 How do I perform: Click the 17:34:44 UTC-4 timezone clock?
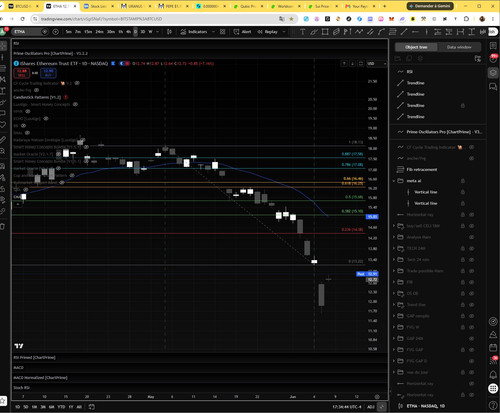[347, 407]
